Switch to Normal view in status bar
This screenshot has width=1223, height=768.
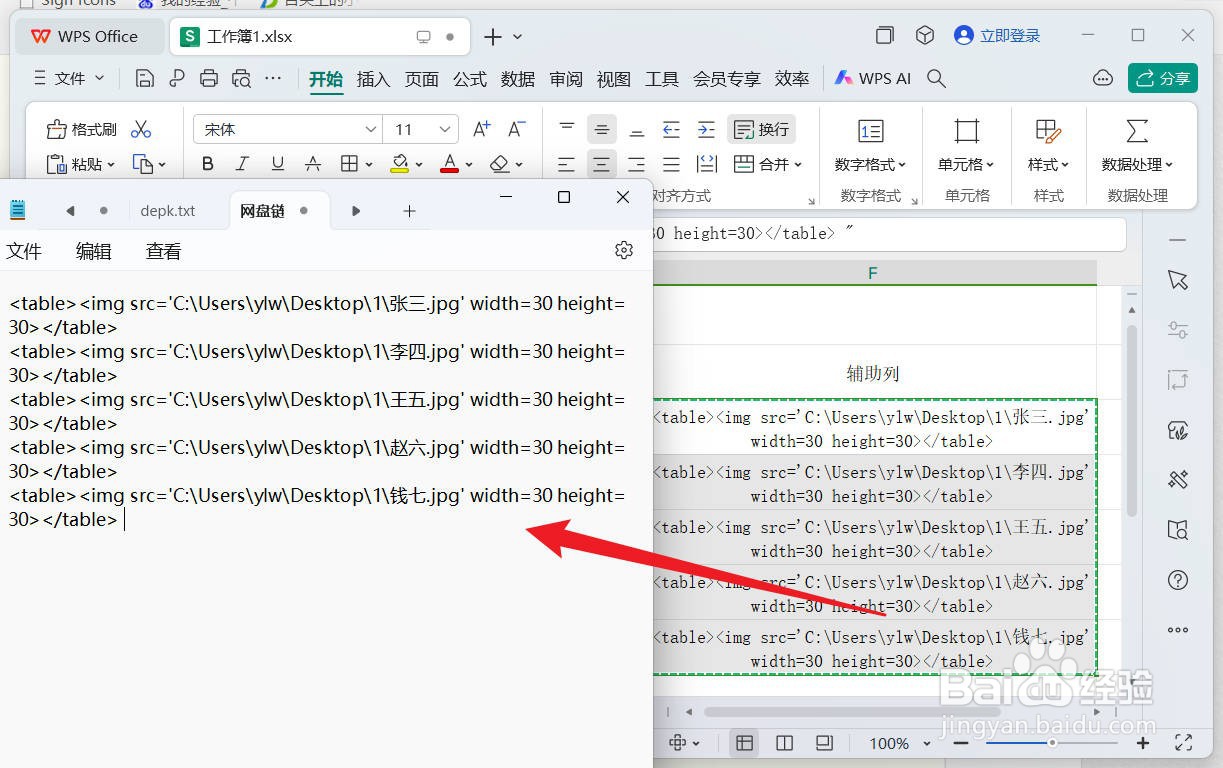pyautogui.click(x=744, y=743)
